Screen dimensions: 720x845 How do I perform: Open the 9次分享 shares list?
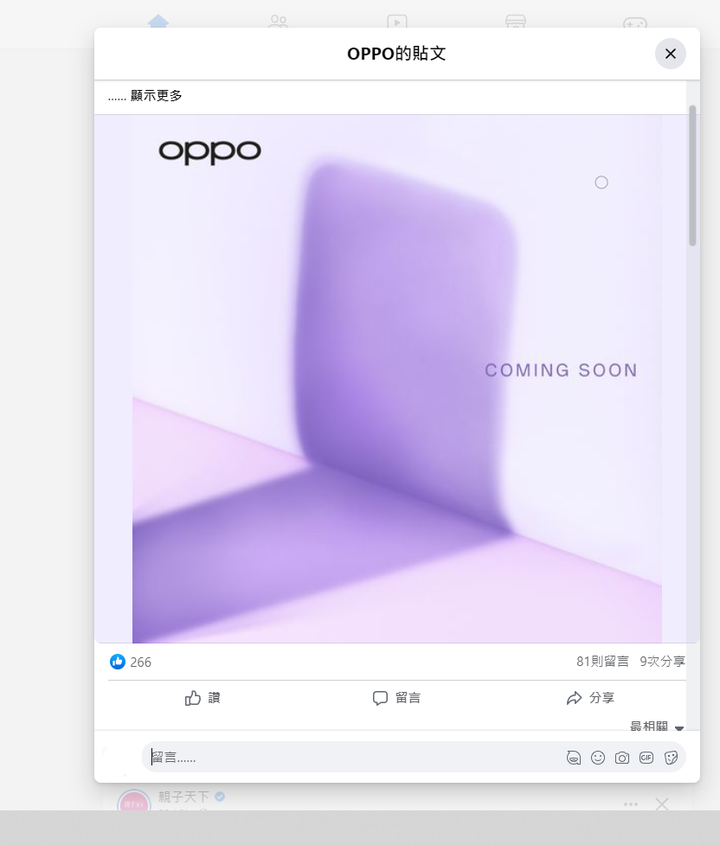click(662, 661)
